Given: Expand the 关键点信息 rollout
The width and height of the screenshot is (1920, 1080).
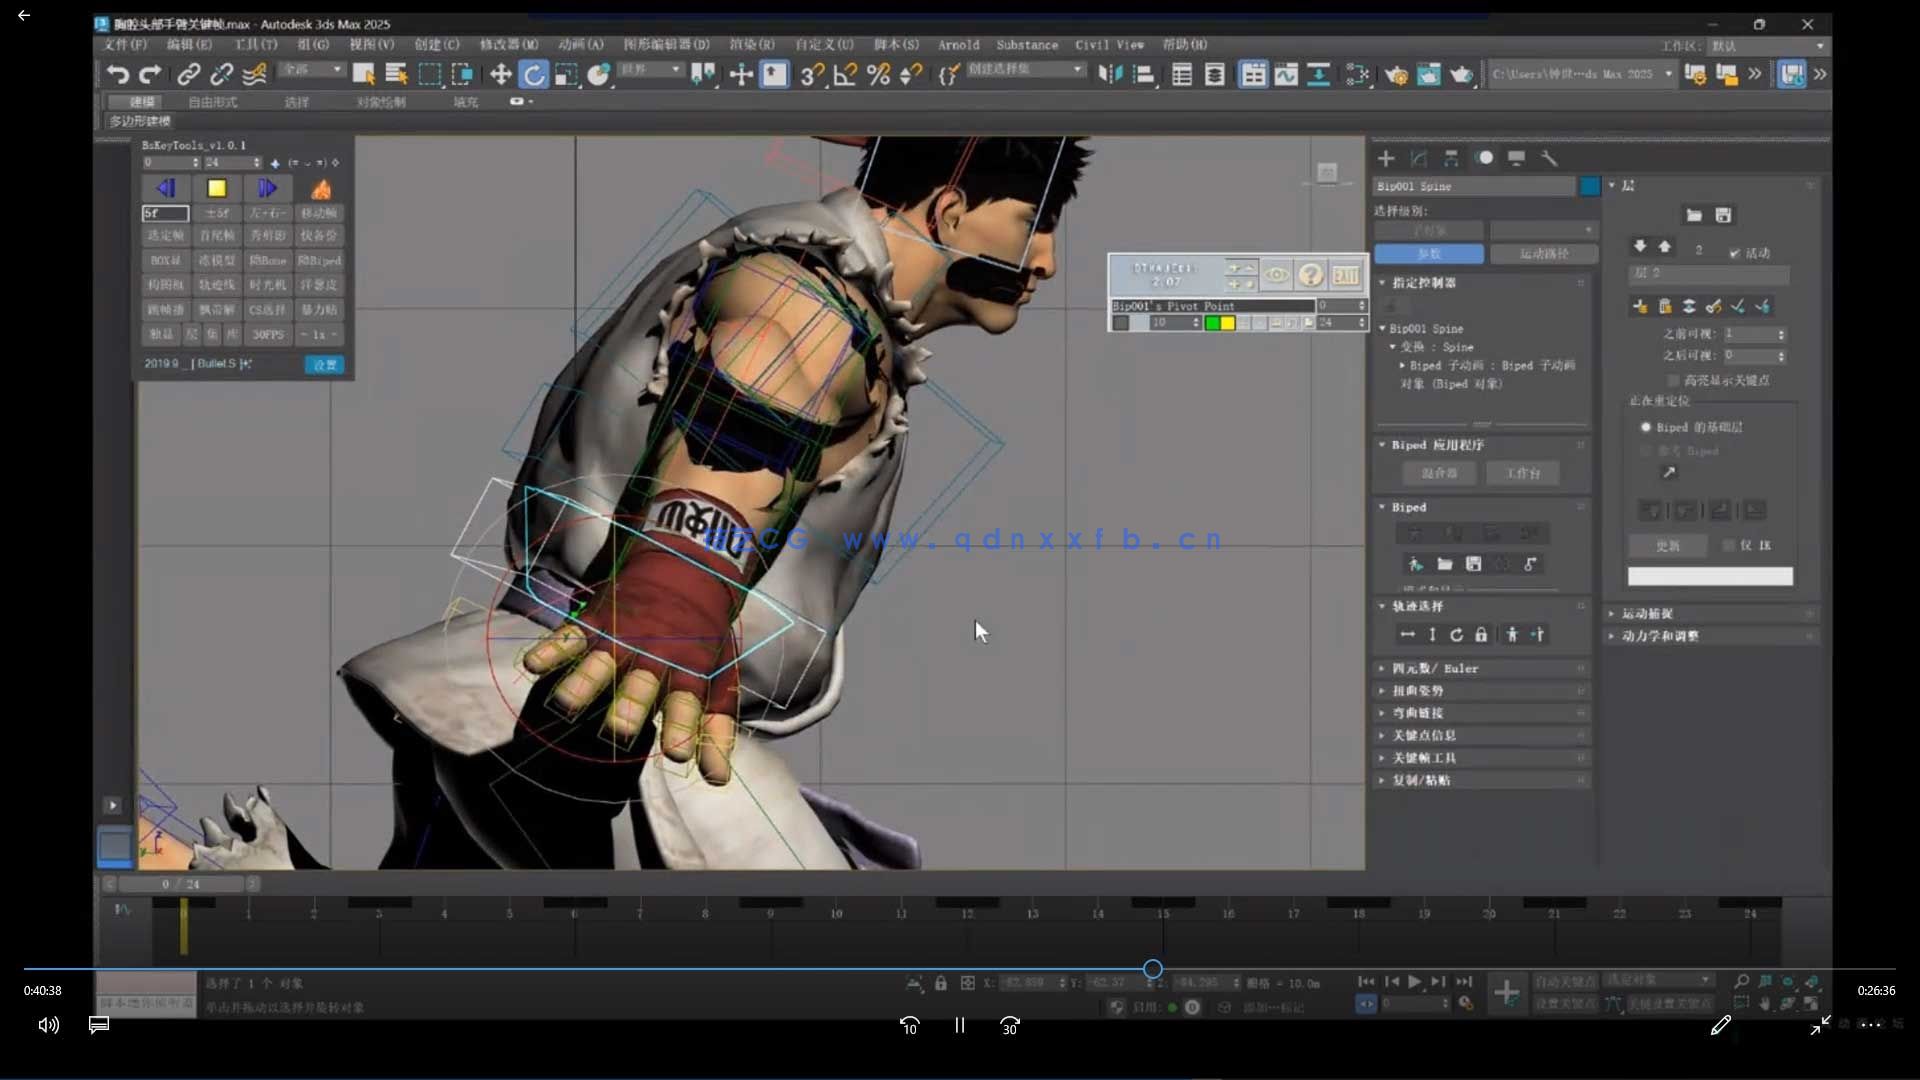Looking at the screenshot, I should click(x=1424, y=735).
